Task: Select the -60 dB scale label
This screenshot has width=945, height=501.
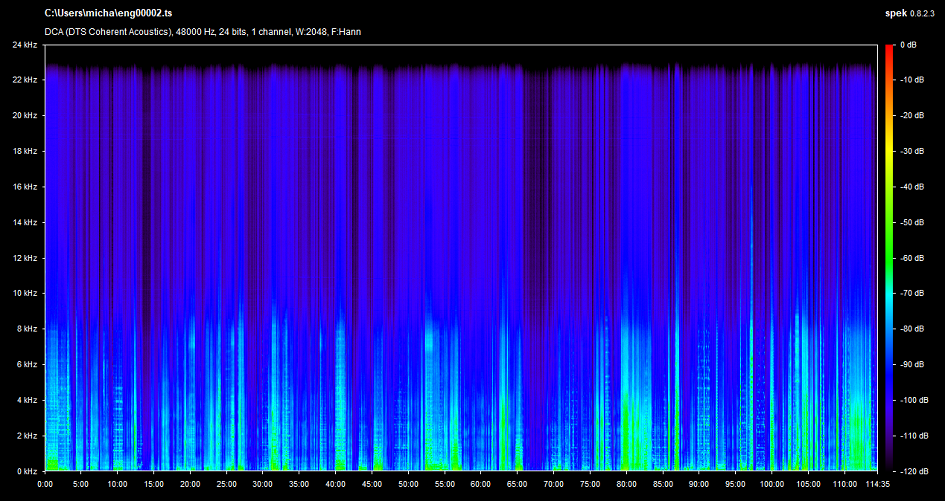Action: [x=910, y=258]
